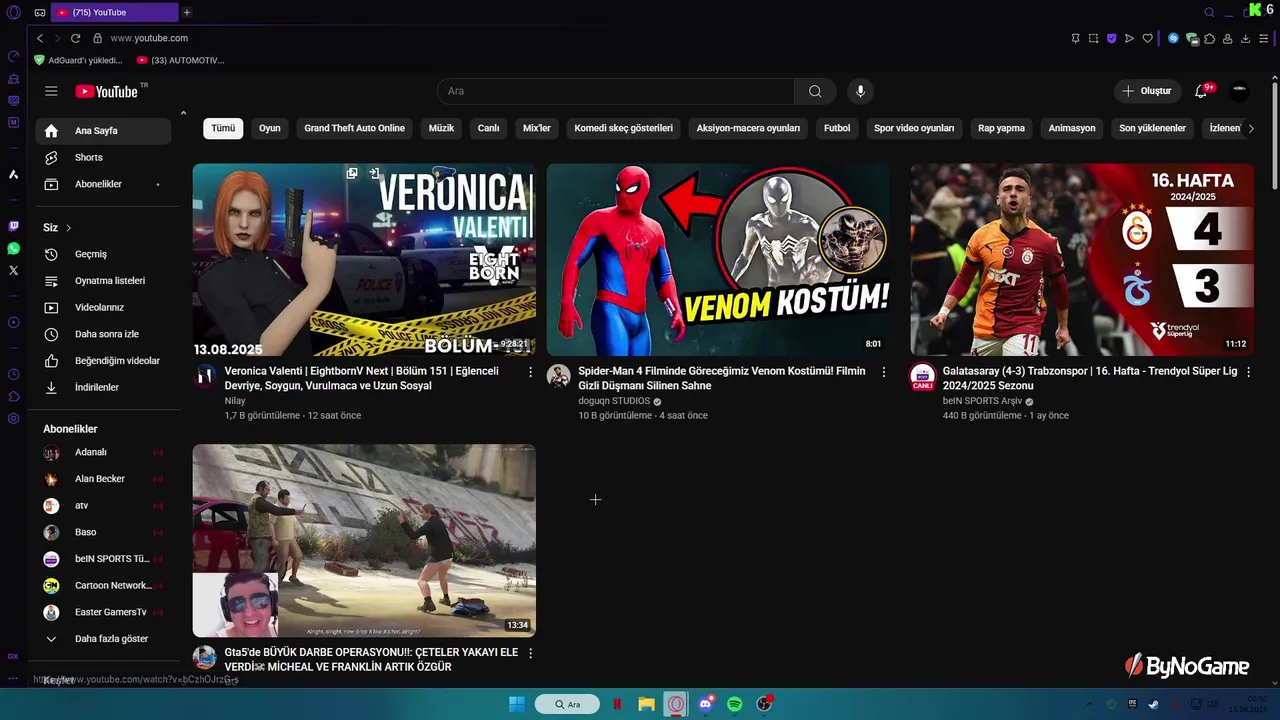The width and height of the screenshot is (1280, 720).
Task: Open the Venom Kostüm Spider-Man thumbnail
Action: click(718, 260)
